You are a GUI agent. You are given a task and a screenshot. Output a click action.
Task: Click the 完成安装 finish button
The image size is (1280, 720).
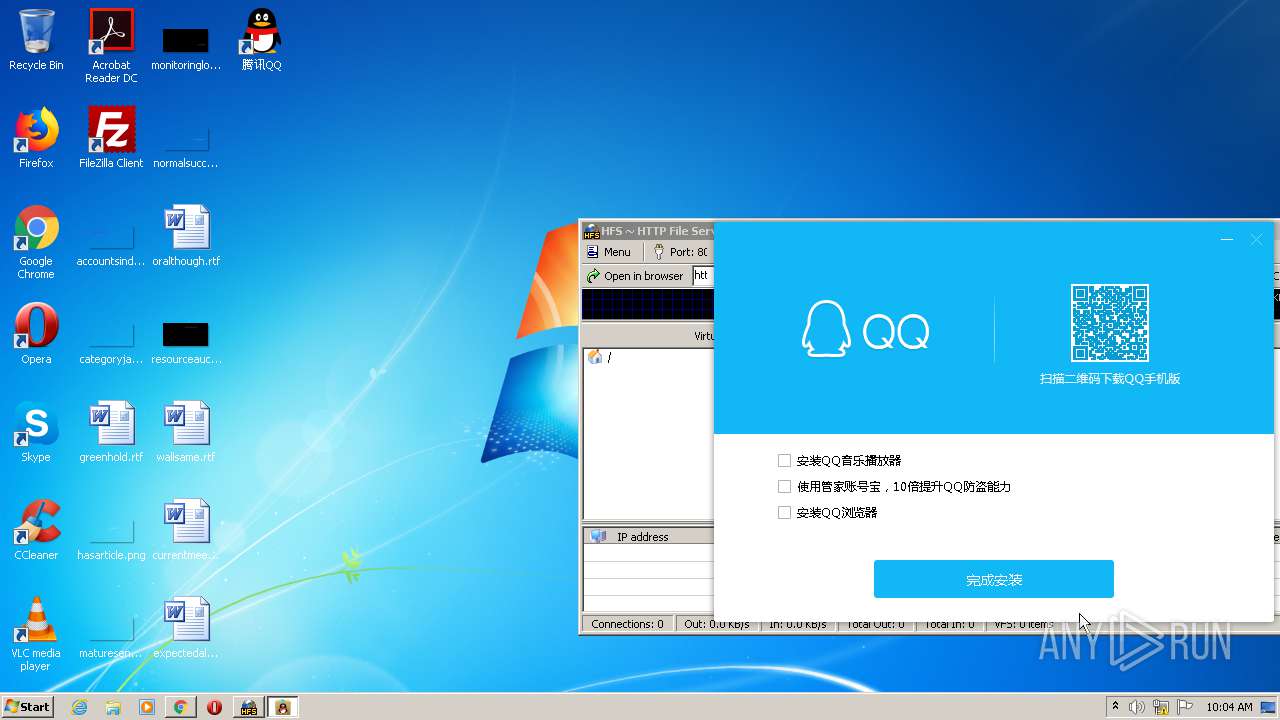point(994,579)
